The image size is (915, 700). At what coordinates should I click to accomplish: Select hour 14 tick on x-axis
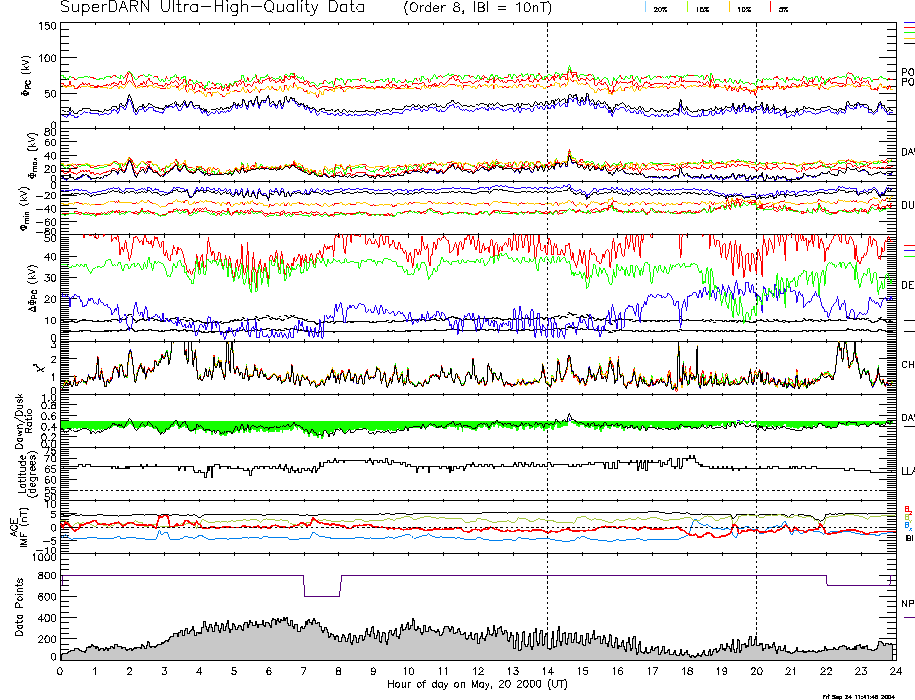point(547,673)
